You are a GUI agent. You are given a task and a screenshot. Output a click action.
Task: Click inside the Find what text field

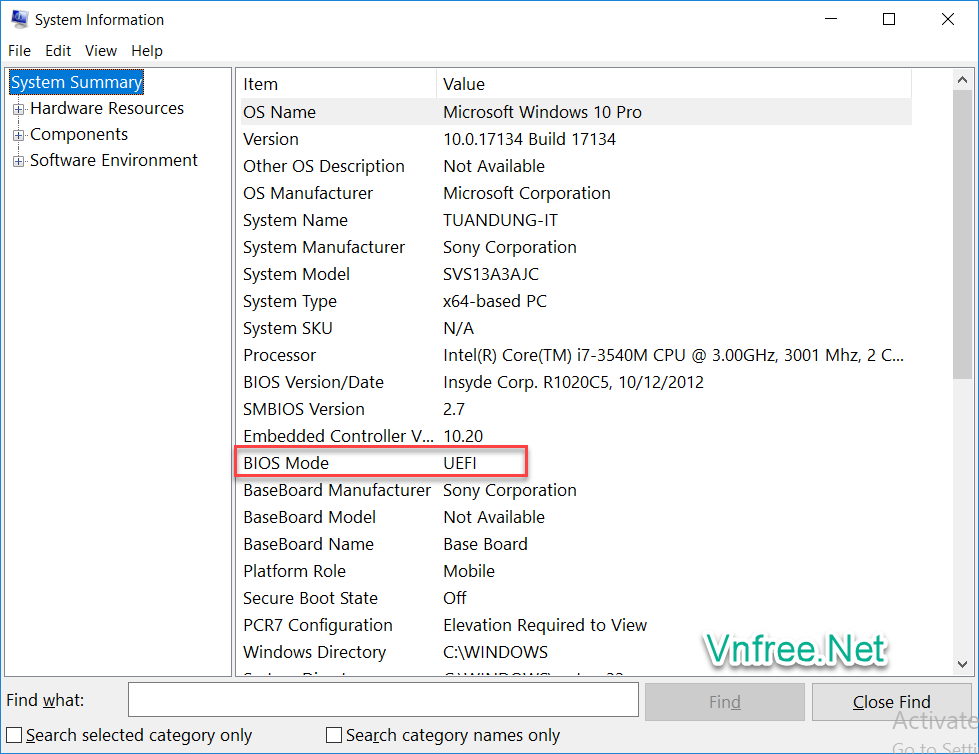pos(383,701)
